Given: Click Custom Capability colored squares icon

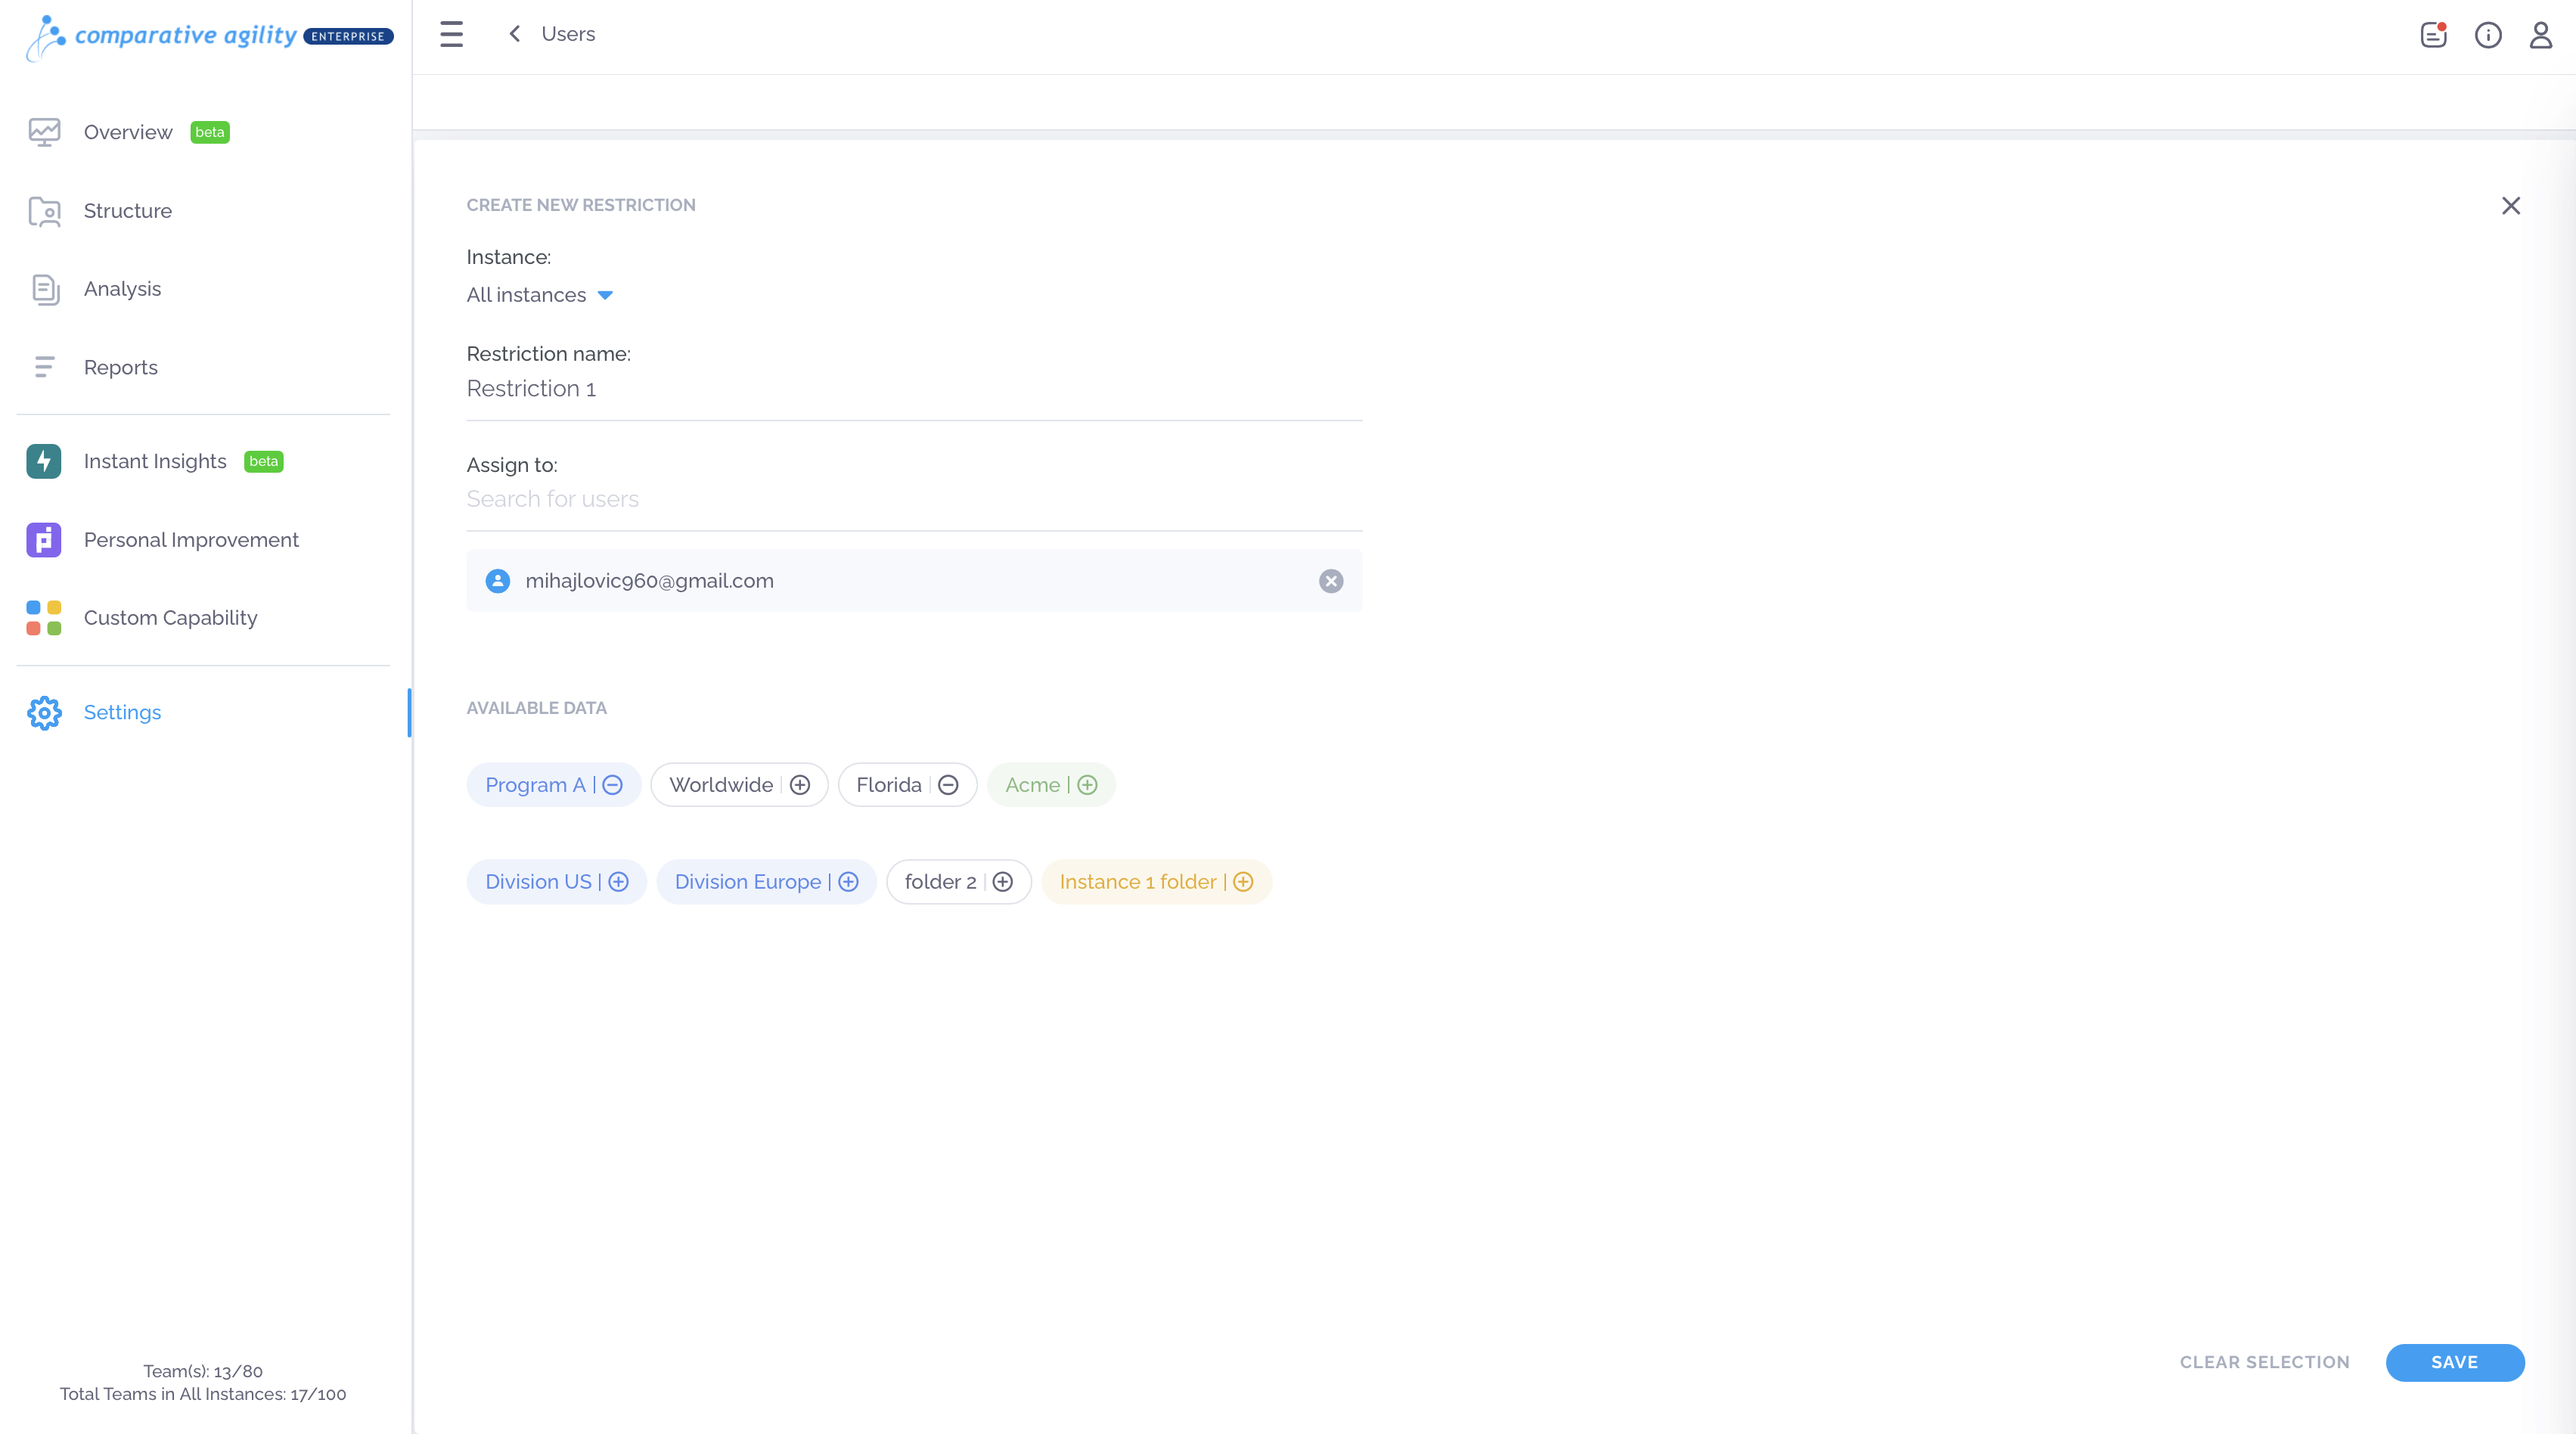Looking at the screenshot, I should click(44, 618).
